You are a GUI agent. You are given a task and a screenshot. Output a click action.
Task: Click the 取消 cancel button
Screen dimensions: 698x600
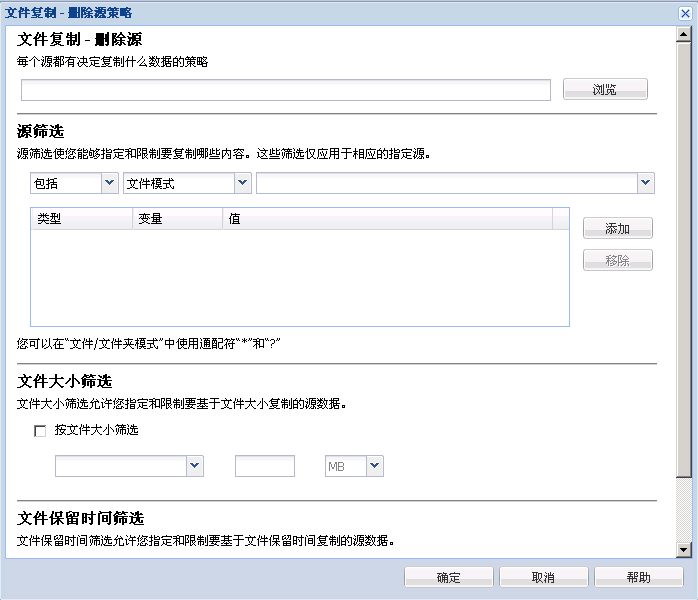tap(544, 577)
